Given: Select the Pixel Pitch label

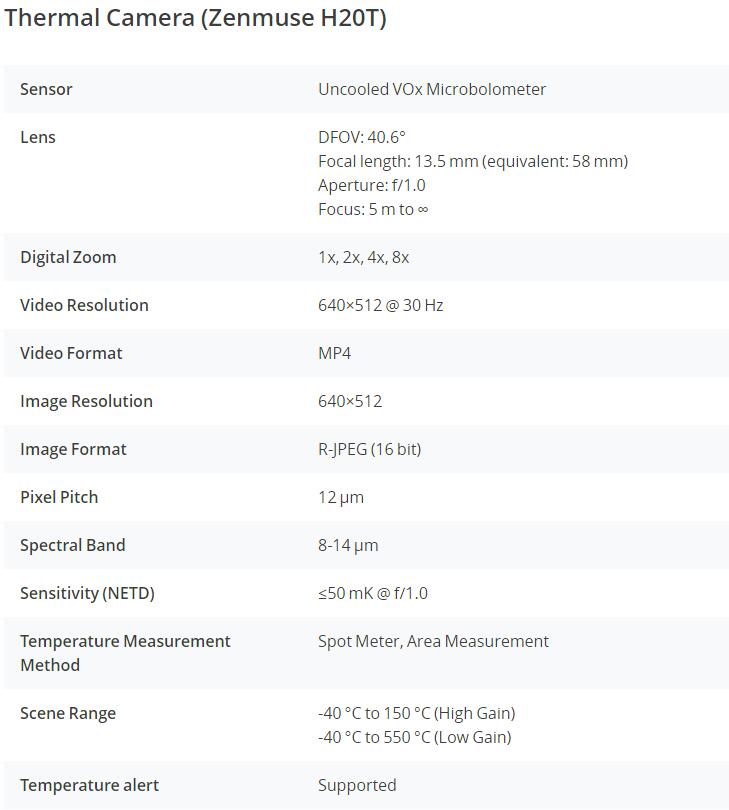Looking at the screenshot, I should coord(59,497).
